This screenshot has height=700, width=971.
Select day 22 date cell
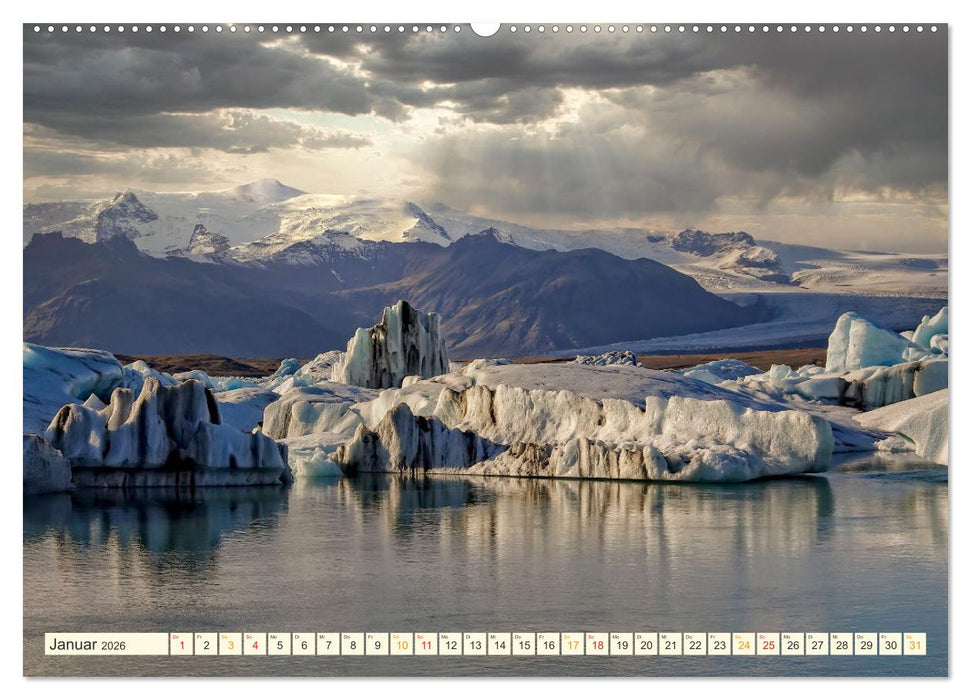(695, 645)
